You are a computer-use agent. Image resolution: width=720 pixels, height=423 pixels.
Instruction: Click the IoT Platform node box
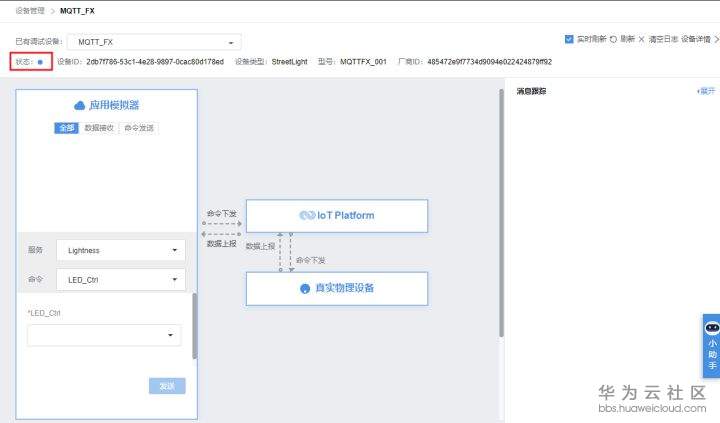coord(337,215)
